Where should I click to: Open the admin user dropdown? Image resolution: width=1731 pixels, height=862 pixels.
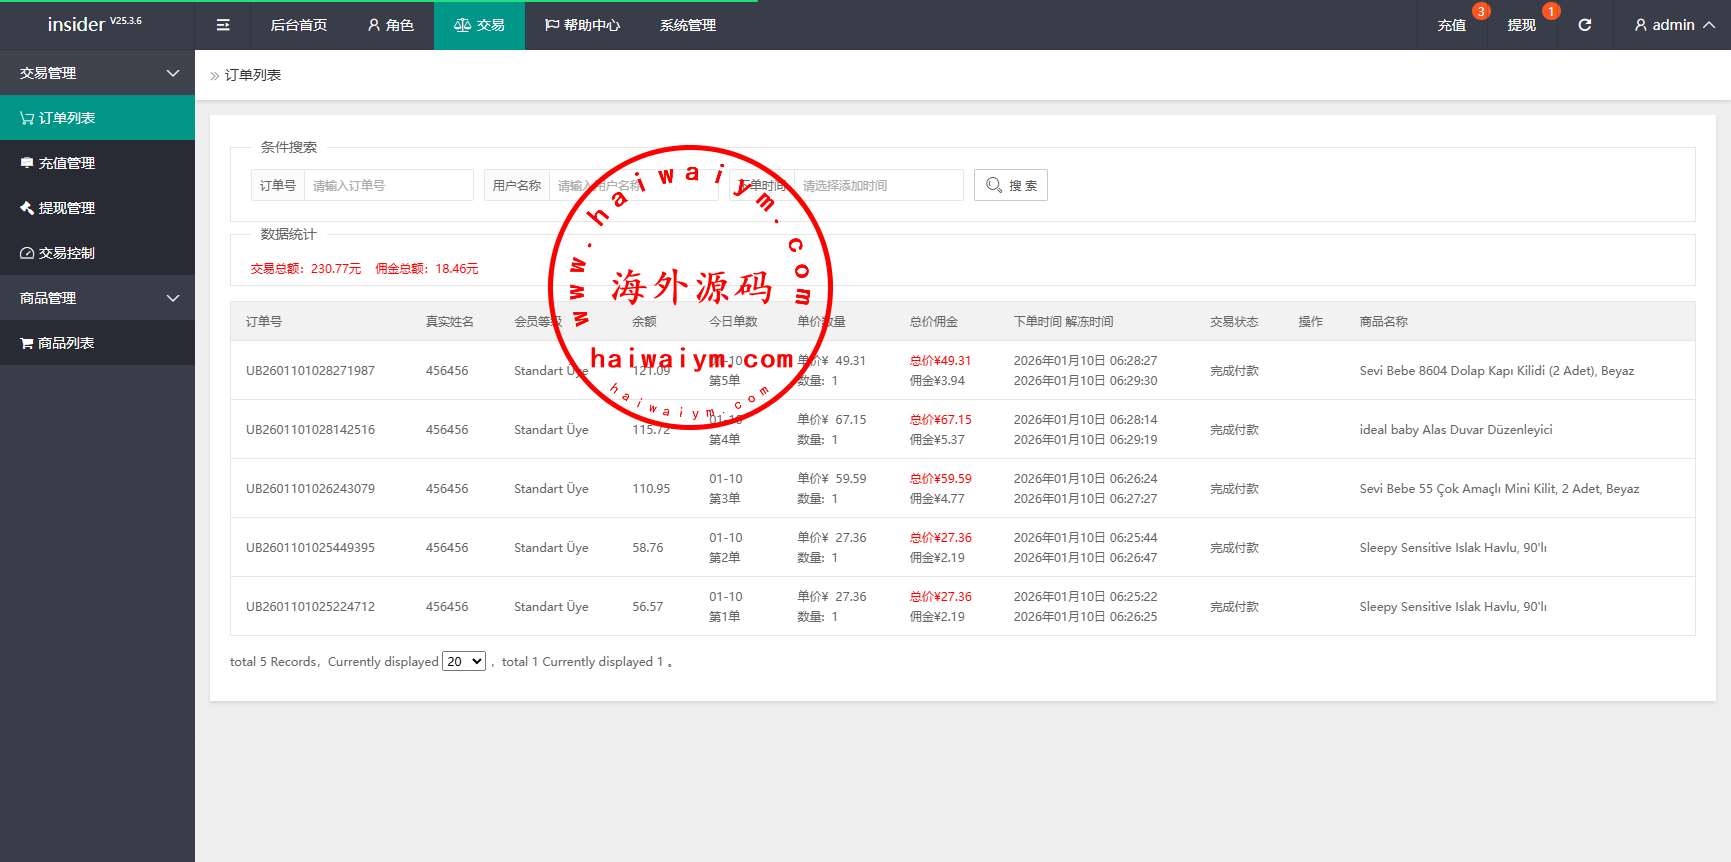click(1673, 25)
